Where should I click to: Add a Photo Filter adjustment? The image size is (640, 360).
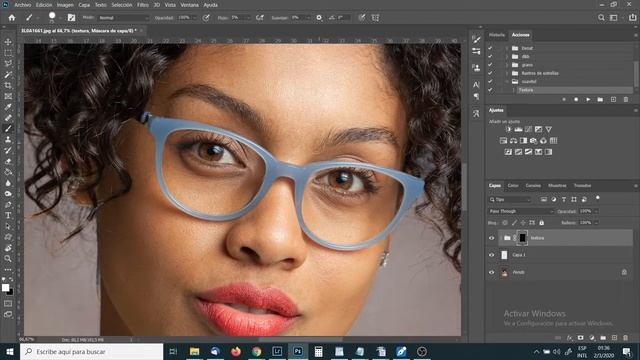[533, 141]
